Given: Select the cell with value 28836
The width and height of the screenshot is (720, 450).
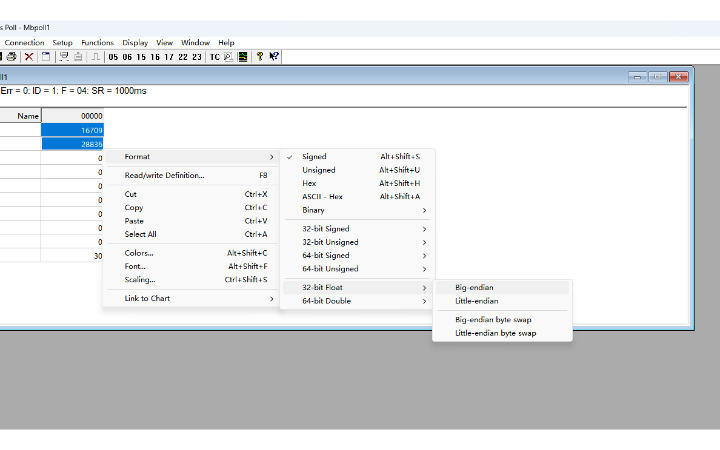Looking at the screenshot, I should (x=73, y=144).
